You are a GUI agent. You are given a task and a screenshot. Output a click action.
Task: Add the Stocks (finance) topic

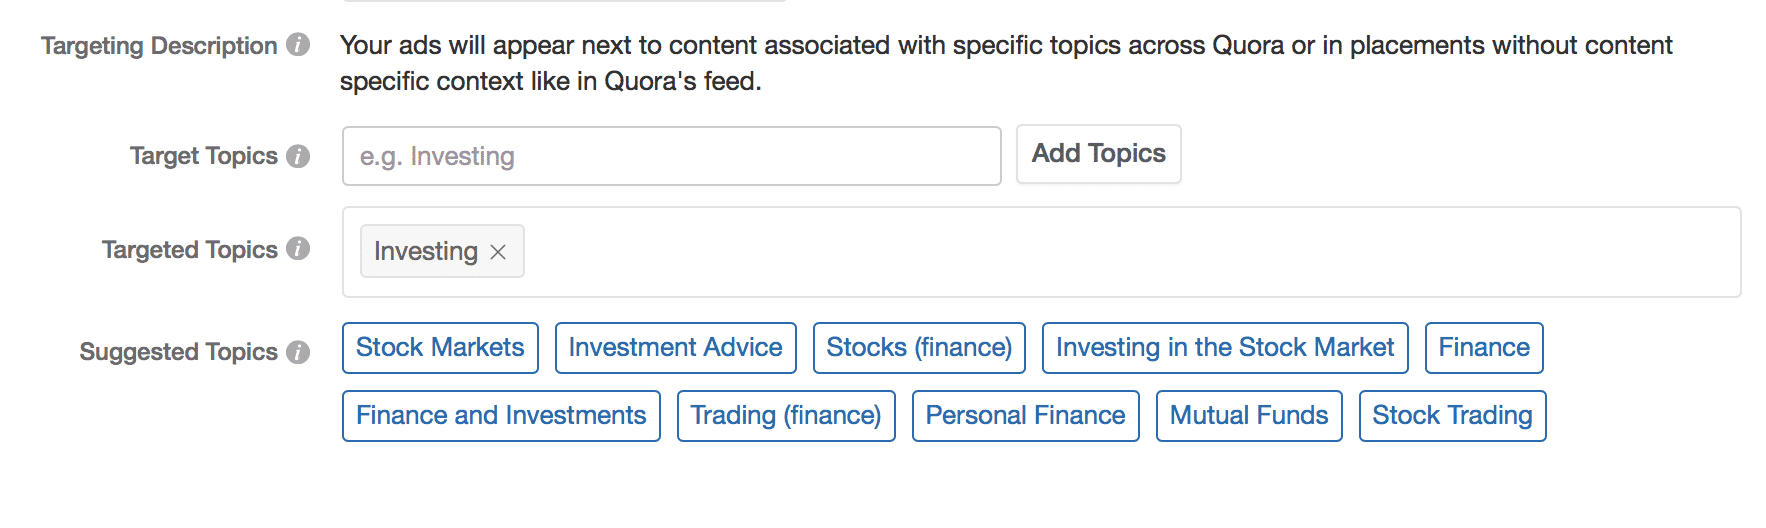pos(919,348)
